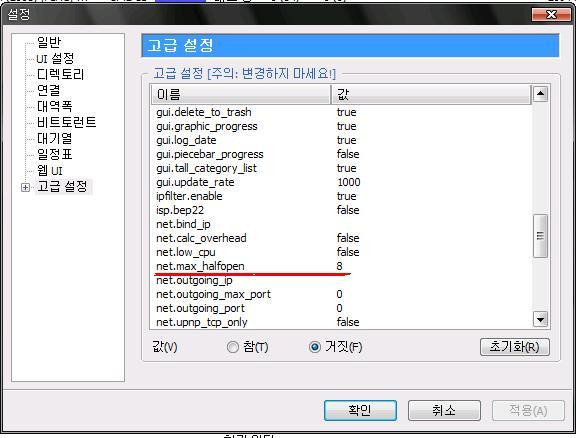Image resolution: width=576 pixels, height=438 pixels.
Task: Select the net.bind_ip setting
Action: click(341, 224)
